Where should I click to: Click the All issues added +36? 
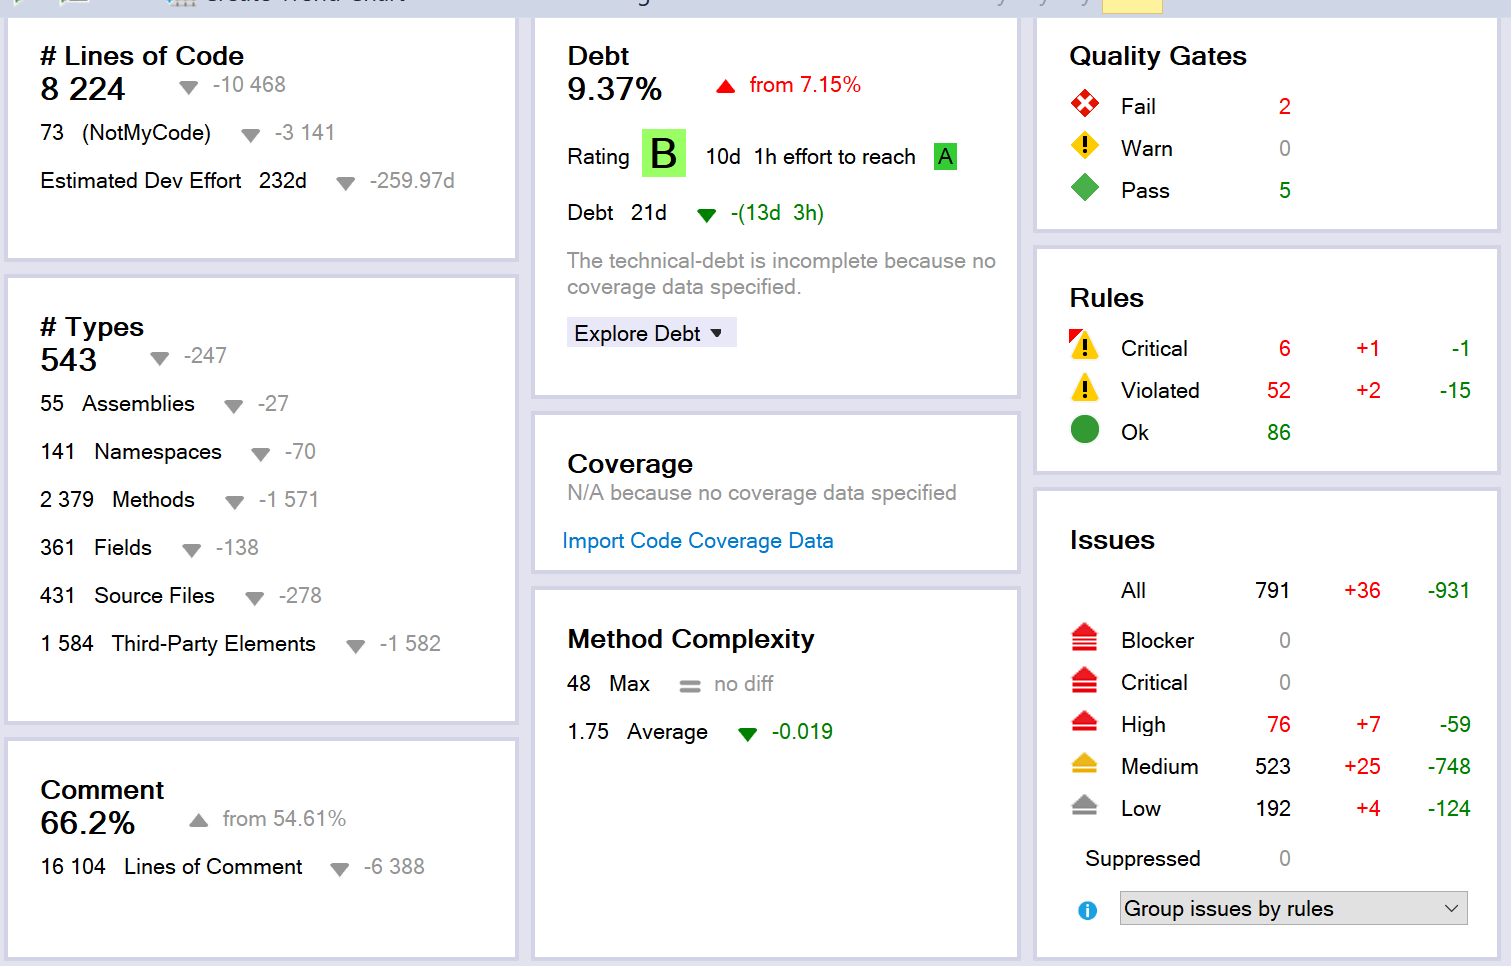pyautogui.click(x=1362, y=591)
